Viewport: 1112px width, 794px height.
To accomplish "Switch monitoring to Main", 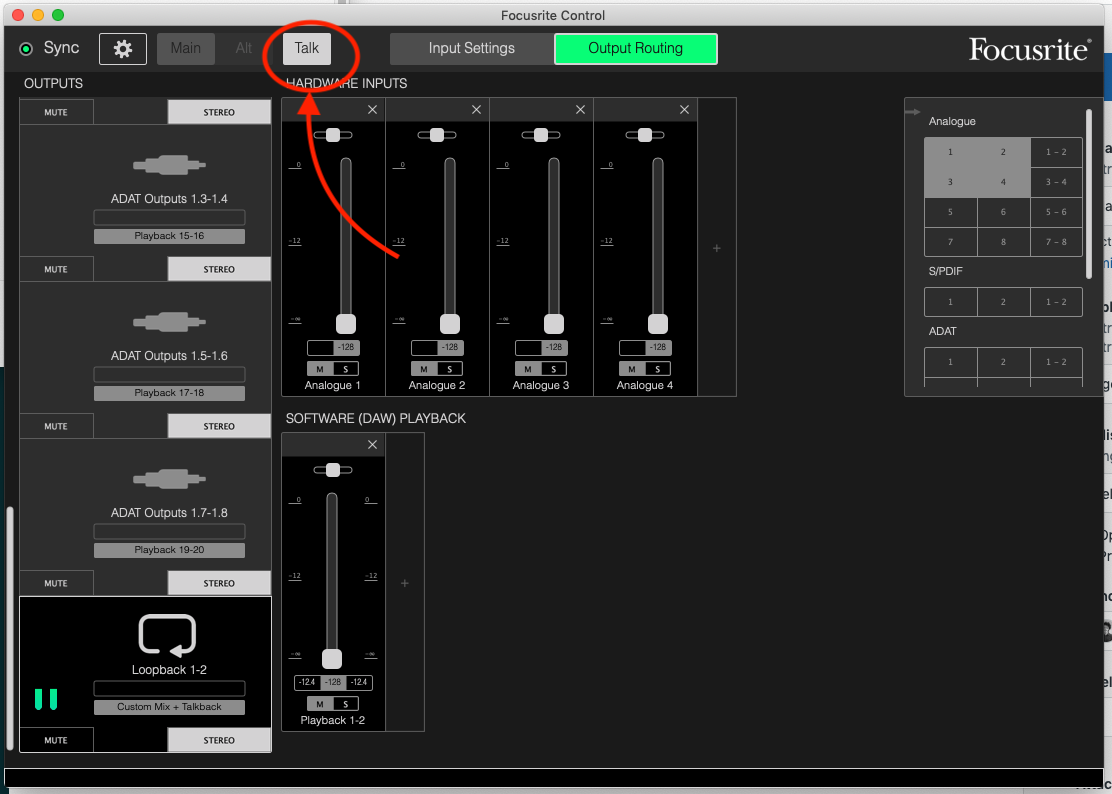I will (x=186, y=49).
